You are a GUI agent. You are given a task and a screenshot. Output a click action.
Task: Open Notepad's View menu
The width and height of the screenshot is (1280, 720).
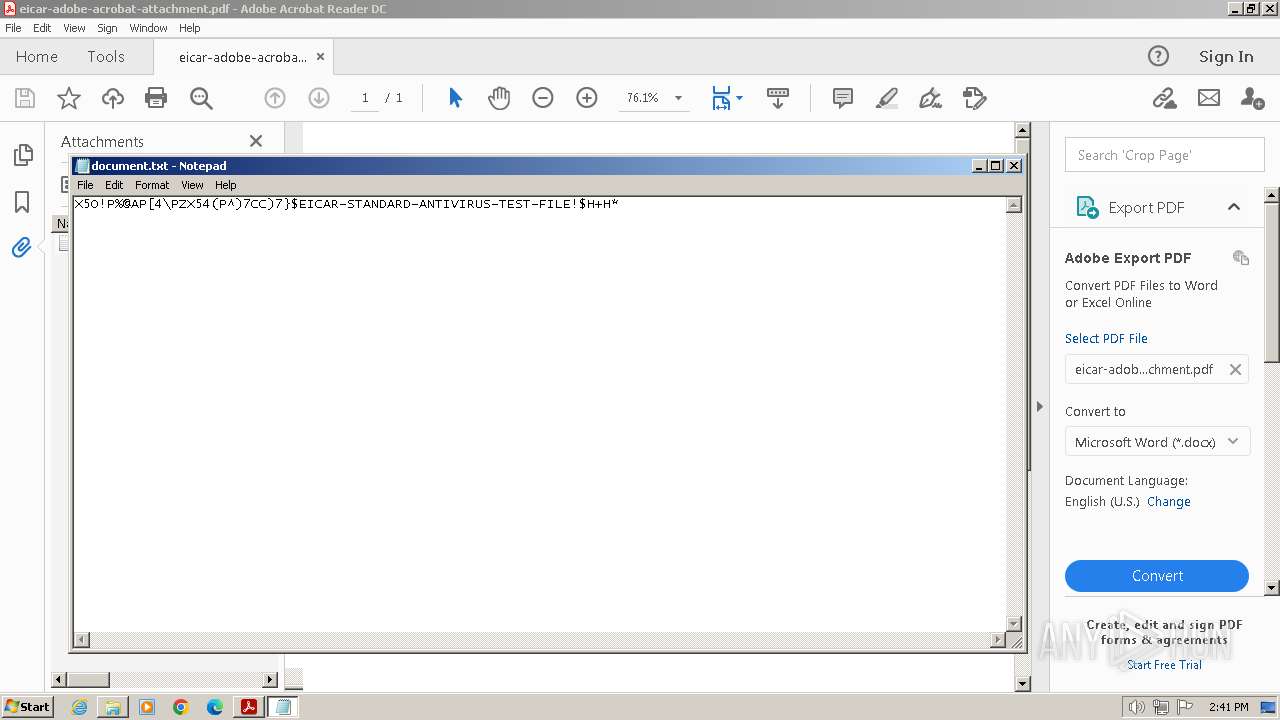tap(192, 185)
